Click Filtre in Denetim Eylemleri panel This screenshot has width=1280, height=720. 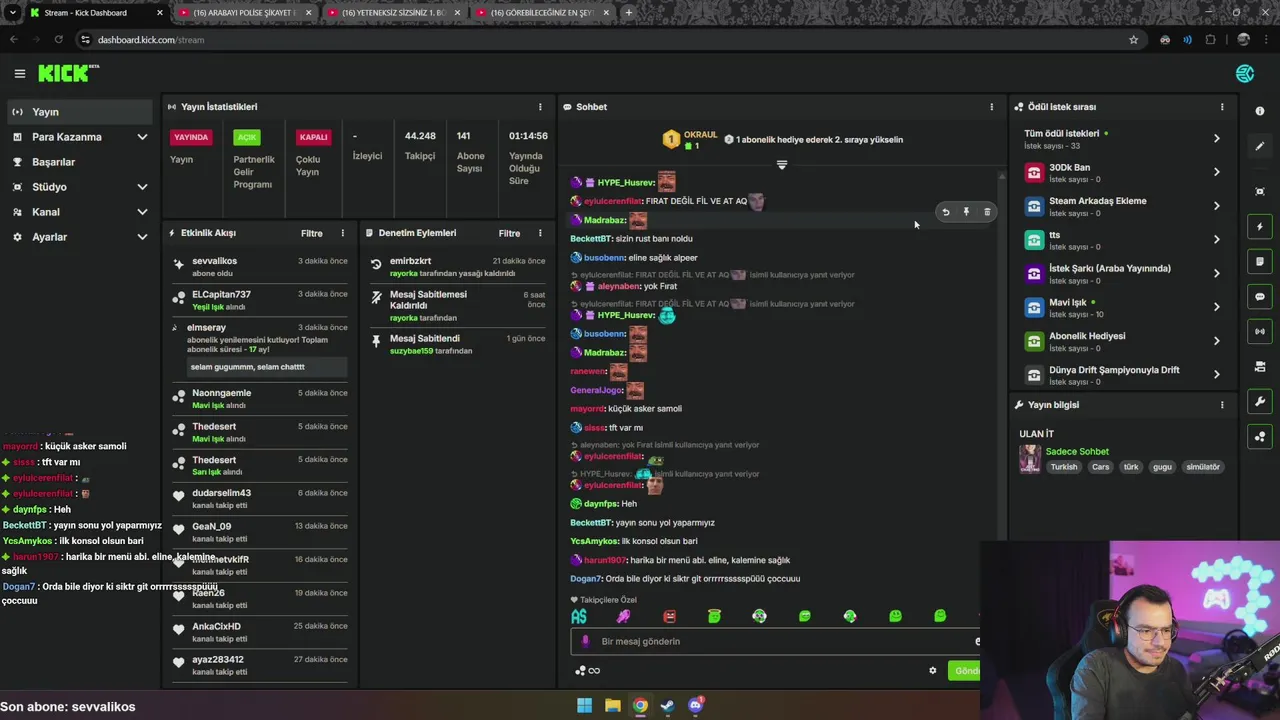pos(509,233)
